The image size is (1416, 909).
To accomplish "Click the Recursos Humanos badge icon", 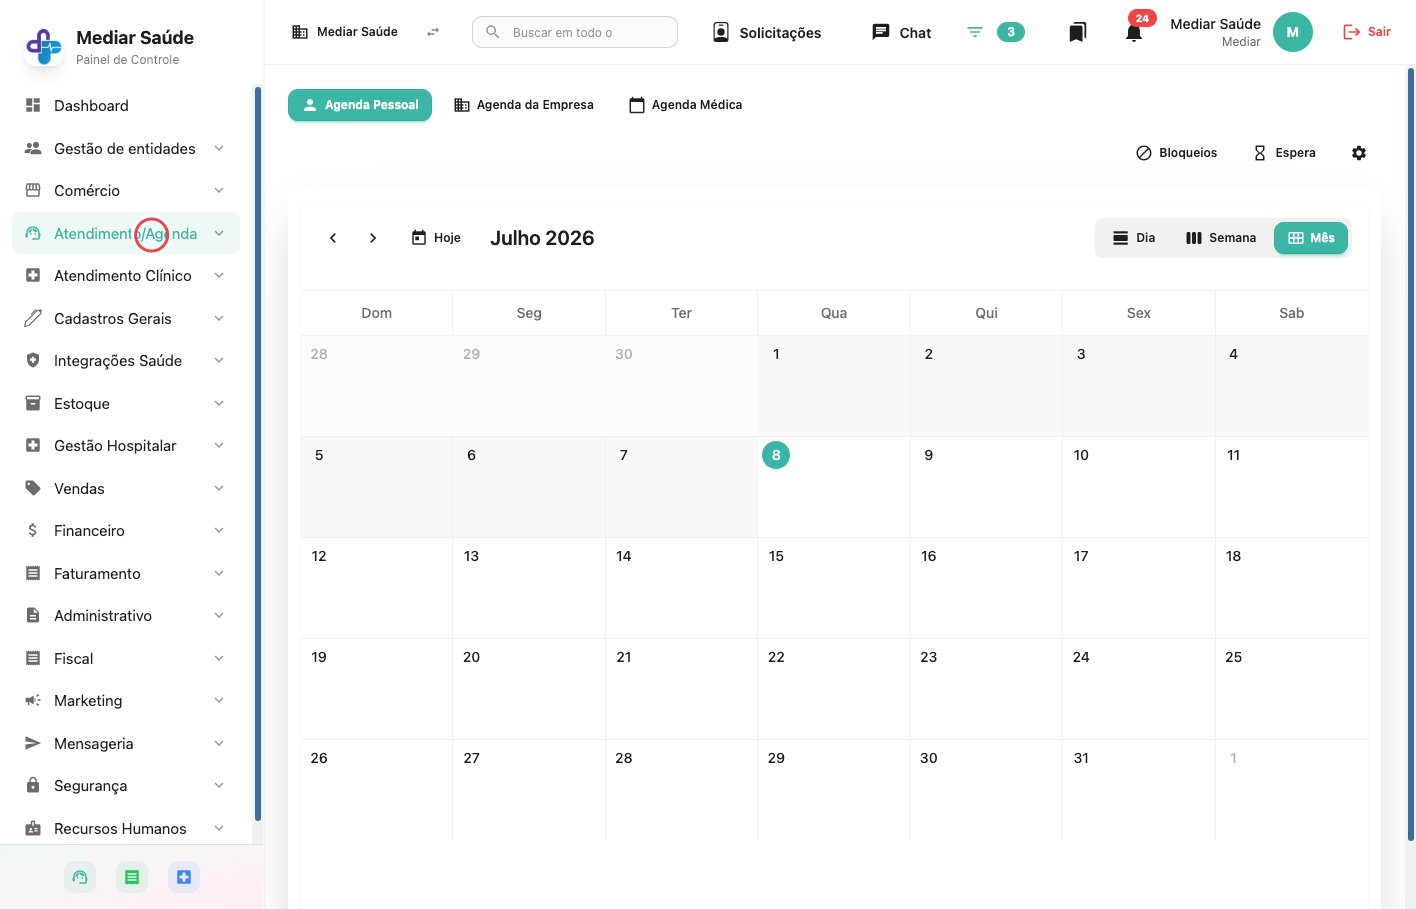I will (x=33, y=828).
